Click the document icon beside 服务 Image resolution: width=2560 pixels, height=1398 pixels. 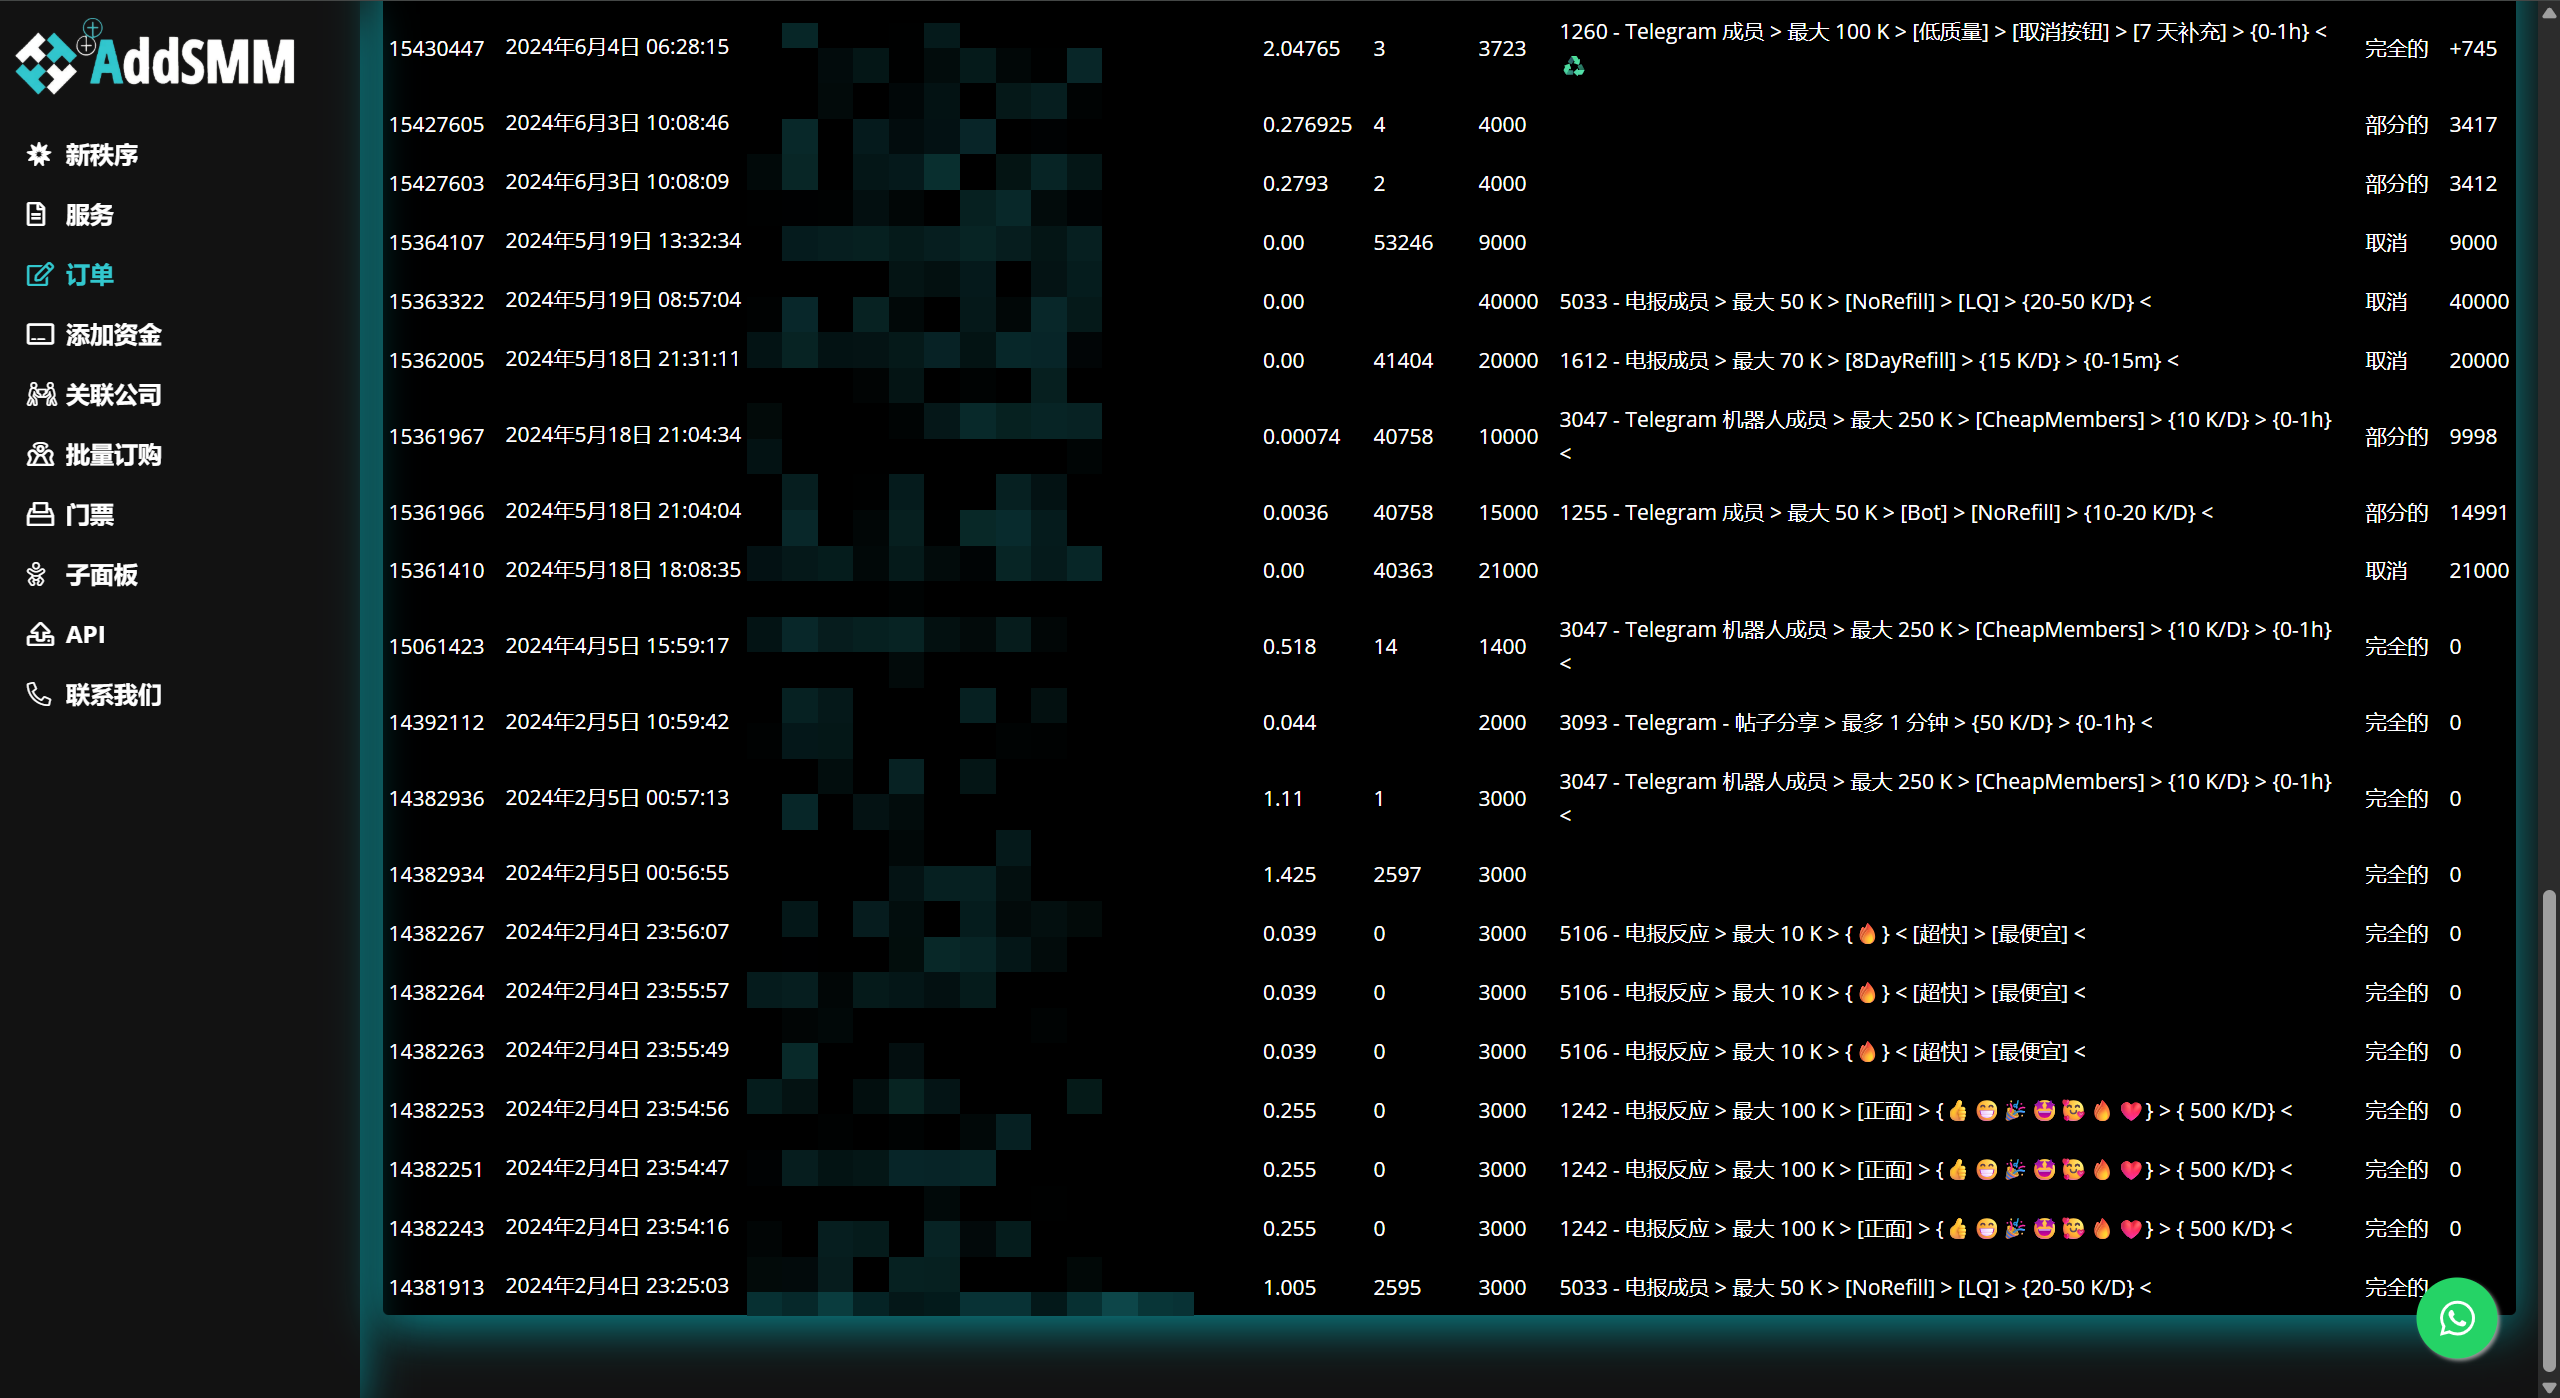[37, 214]
